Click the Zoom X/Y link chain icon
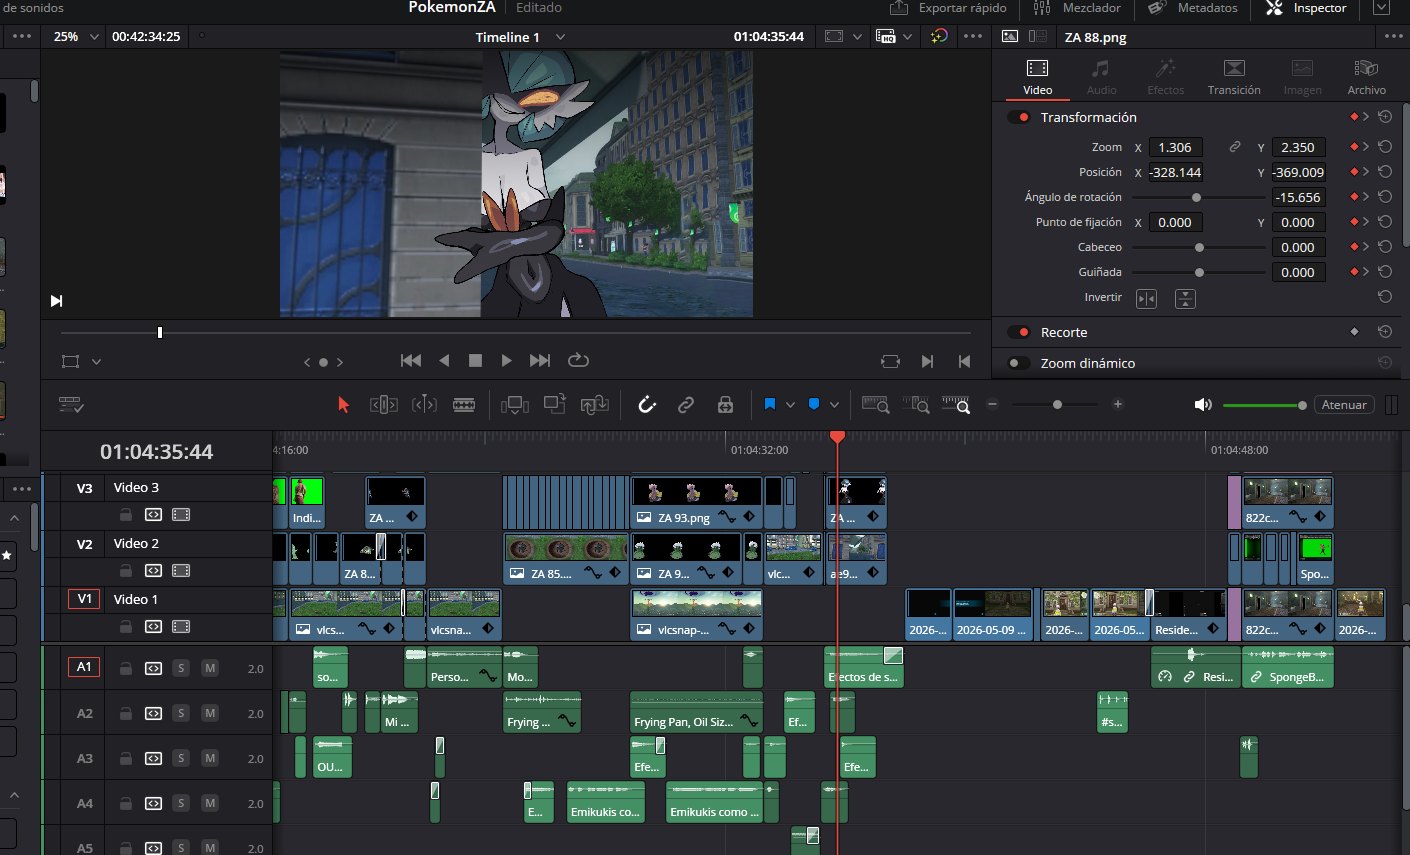The height and width of the screenshot is (855, 1410). point(1235,147)
